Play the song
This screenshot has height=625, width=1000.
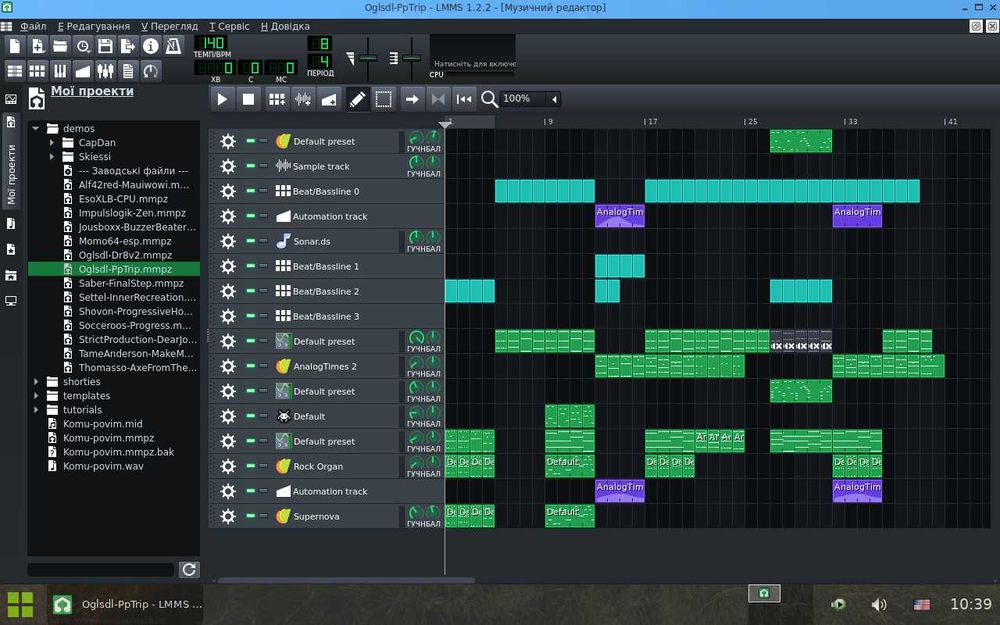pyautogui.click(x=222, y=99)
